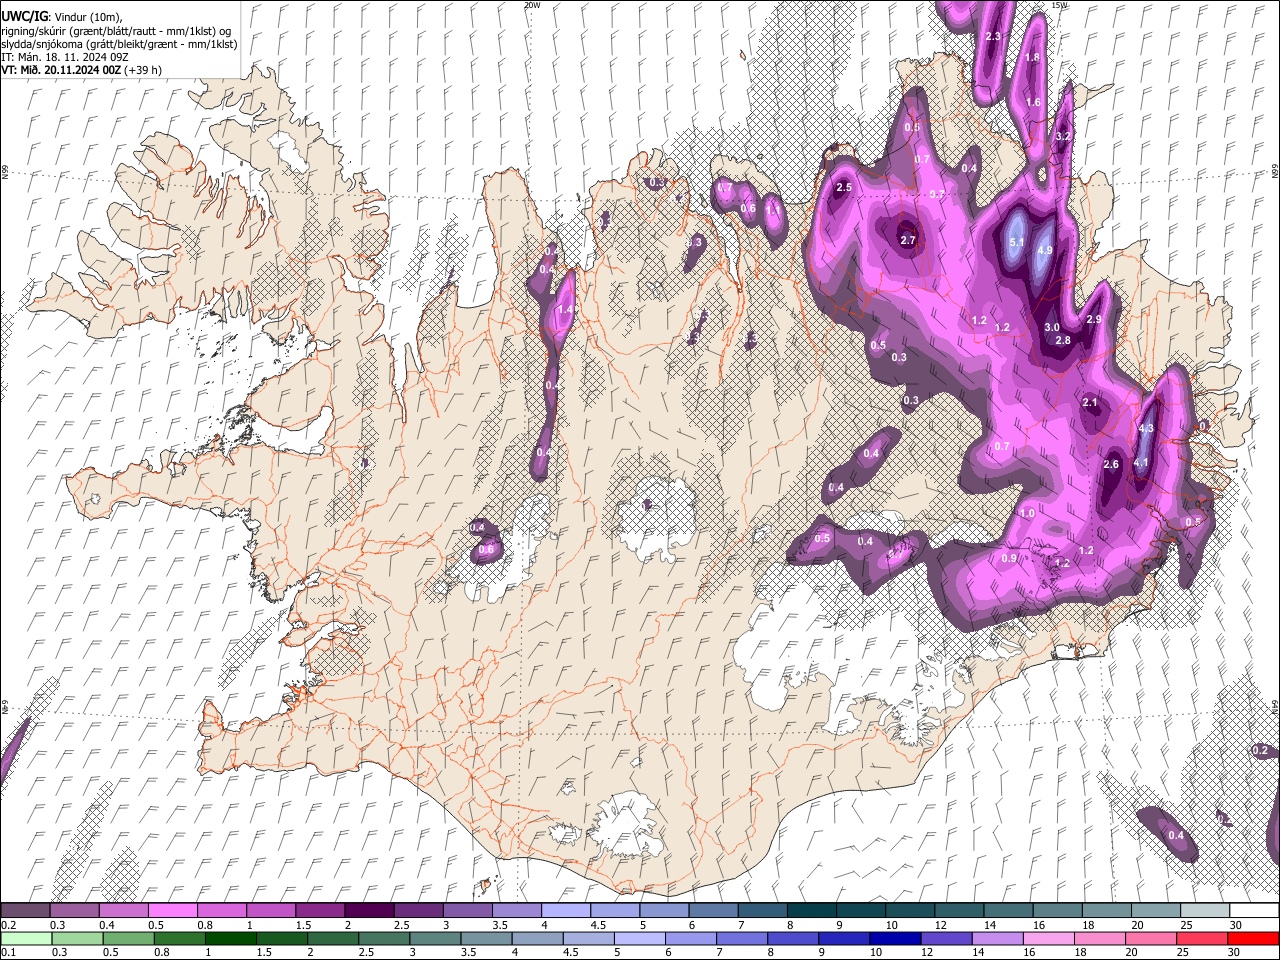Click the 2.5 precipitation value
Image resolution: width=1280 pixels, height=960 pixels.
click(x=844, y=187)
